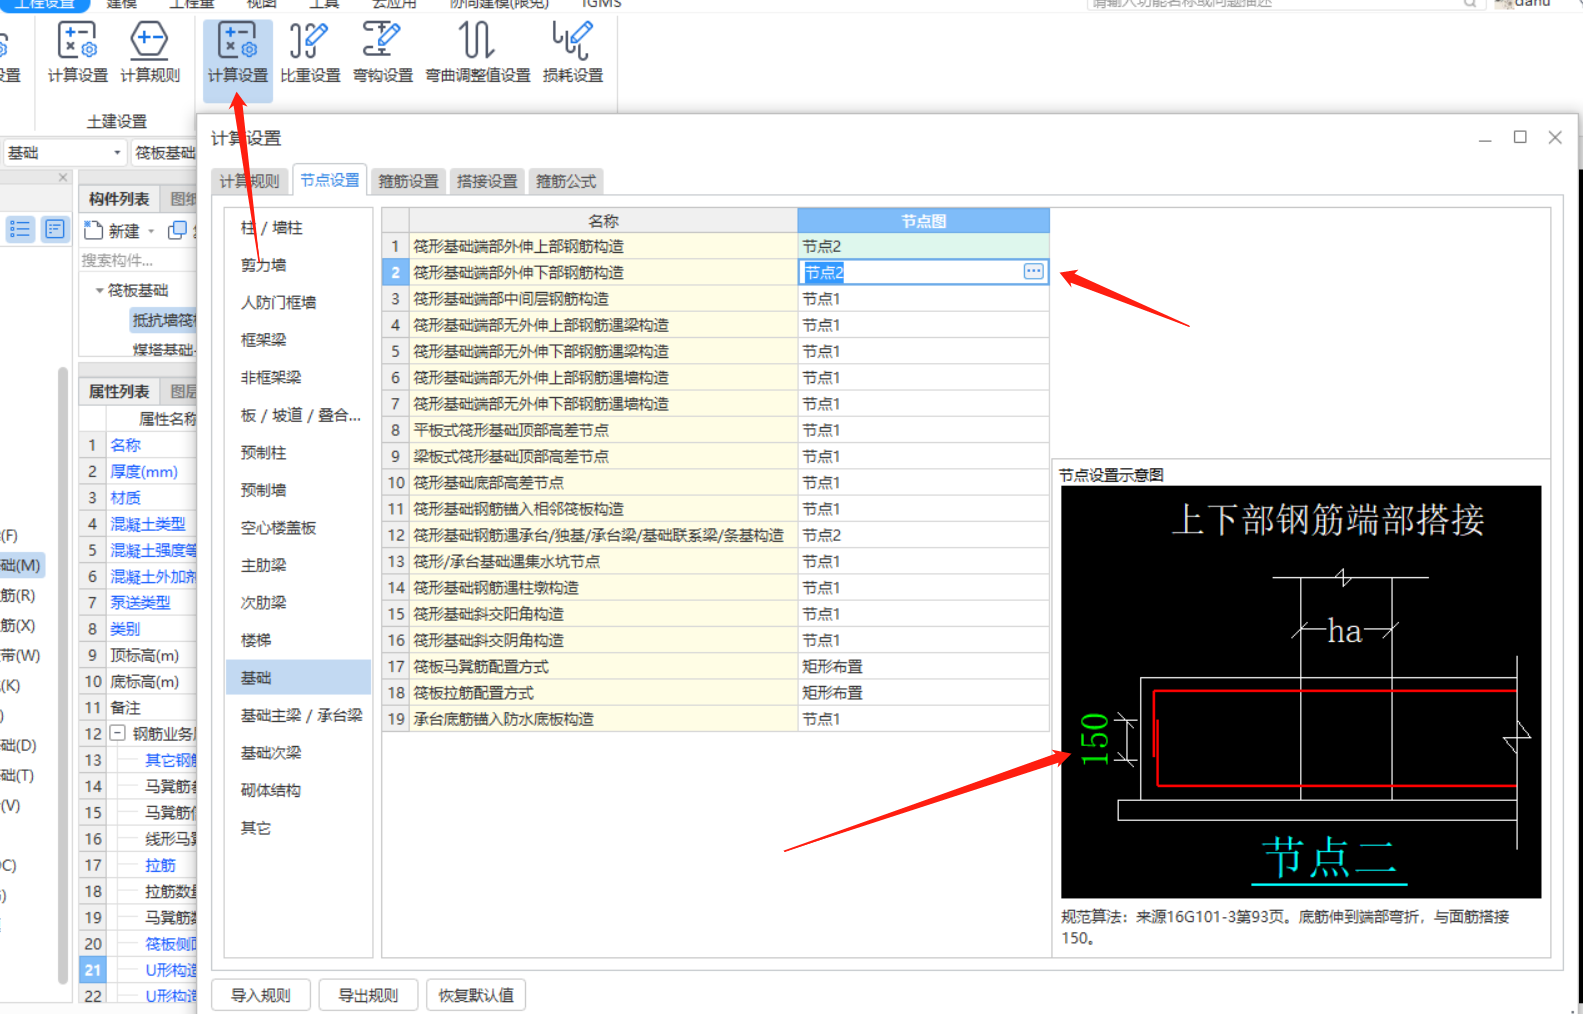
Task: Open 弯钩设置 from the ribbon
Action: point(383,53)
